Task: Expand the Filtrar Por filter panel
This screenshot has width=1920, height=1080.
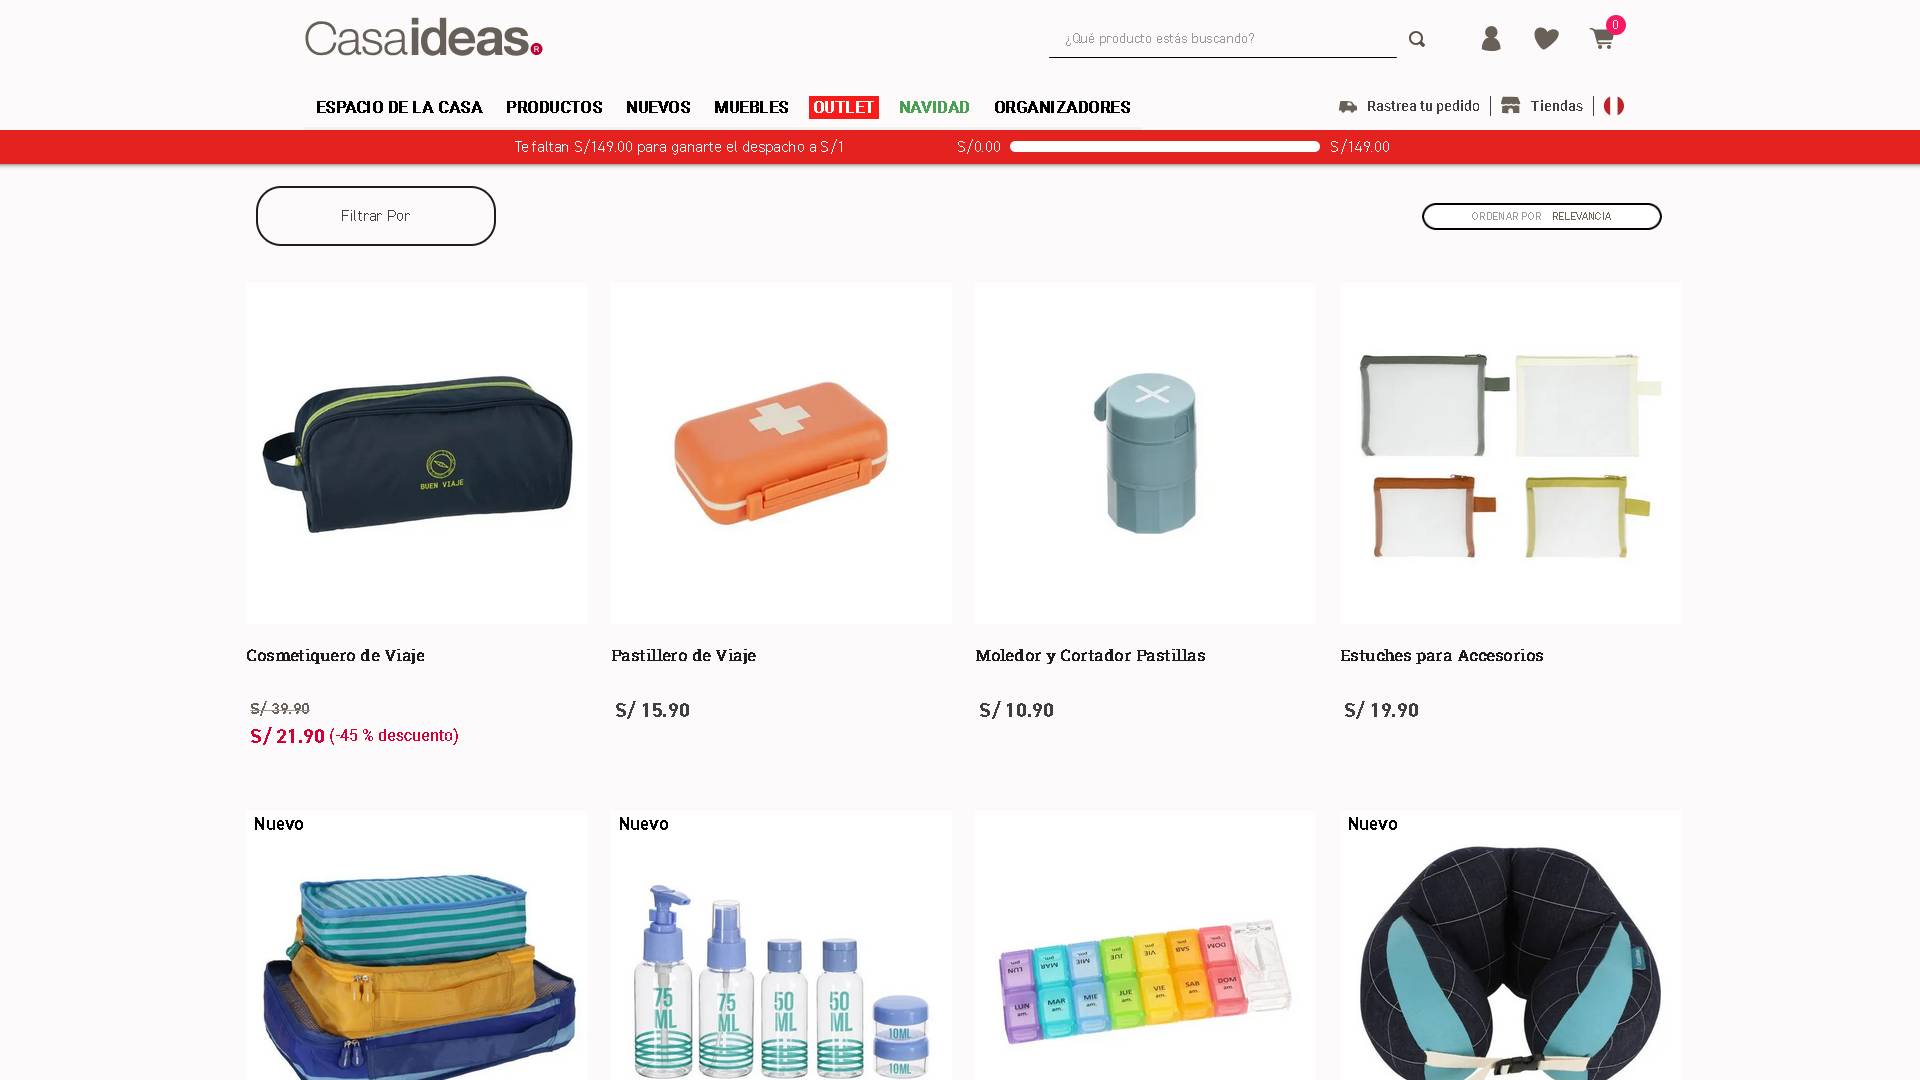Action: pos(376,216)
